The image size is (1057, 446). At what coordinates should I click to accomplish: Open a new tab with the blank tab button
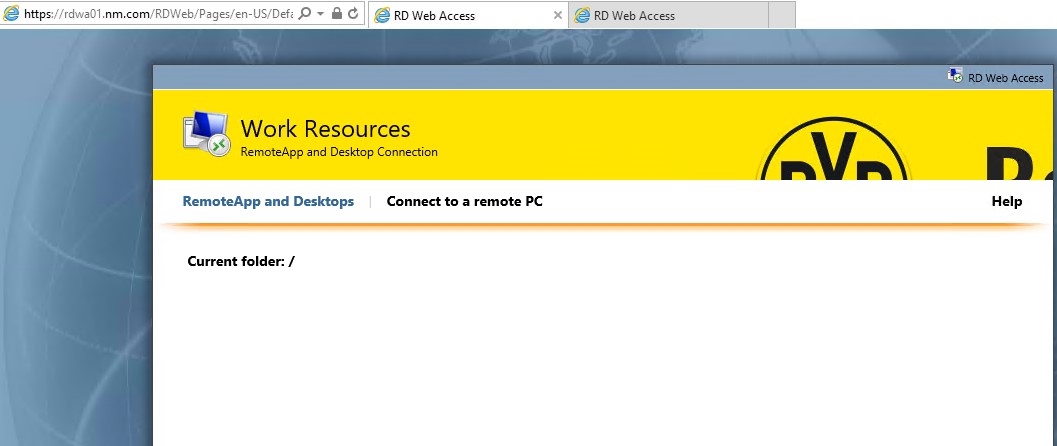click(781, 15)
